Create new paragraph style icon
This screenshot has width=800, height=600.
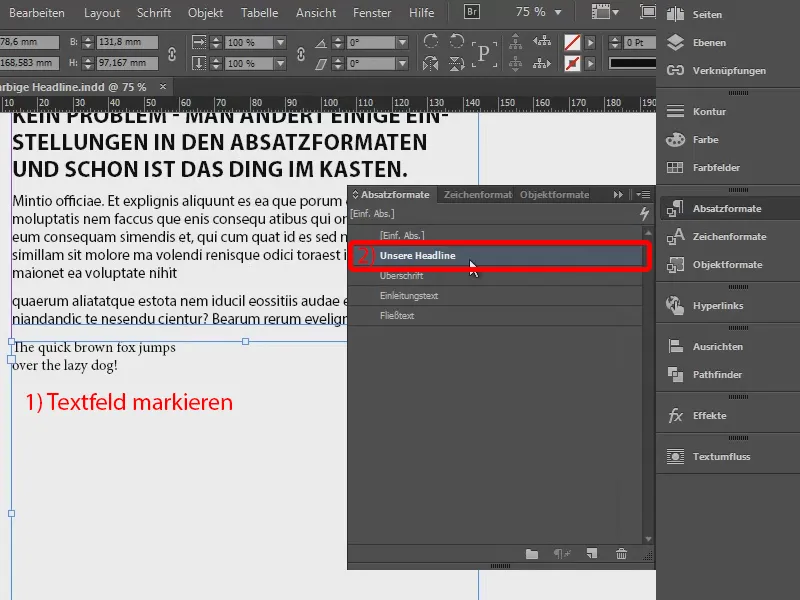coord(592,554)
